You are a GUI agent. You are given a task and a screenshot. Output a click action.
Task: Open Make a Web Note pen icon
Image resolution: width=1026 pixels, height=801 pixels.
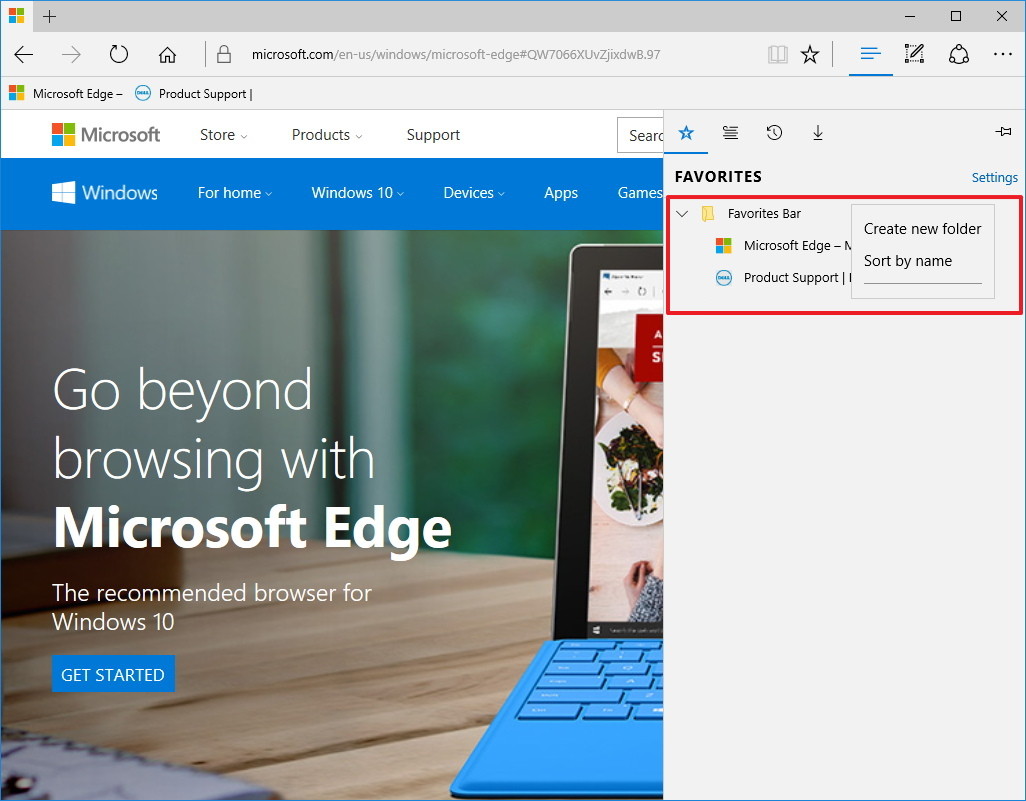pos(914,54)
